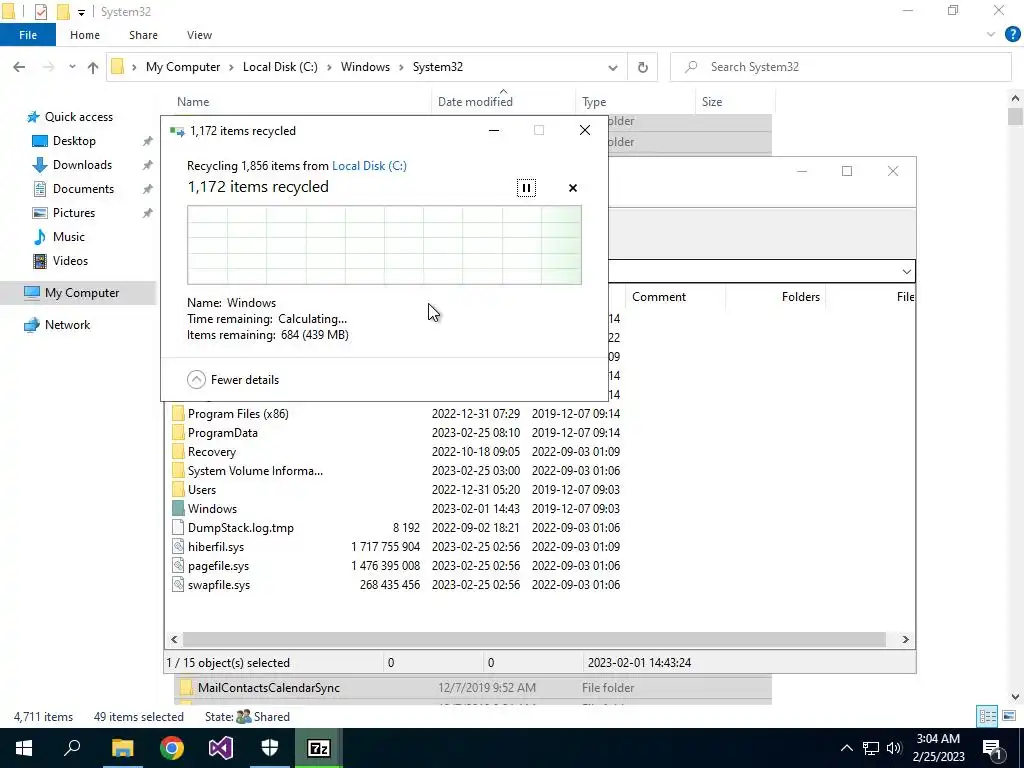1024x768 pixels.
Task: Select My Computer in navigation pane
Action: tap(78, 293)
